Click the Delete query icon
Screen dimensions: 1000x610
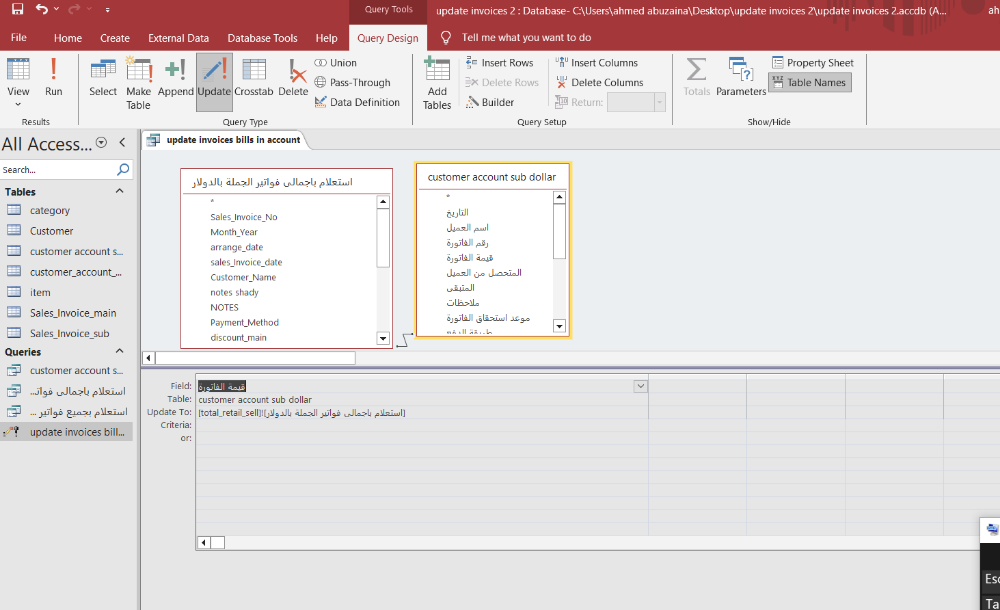coord(293,78)
